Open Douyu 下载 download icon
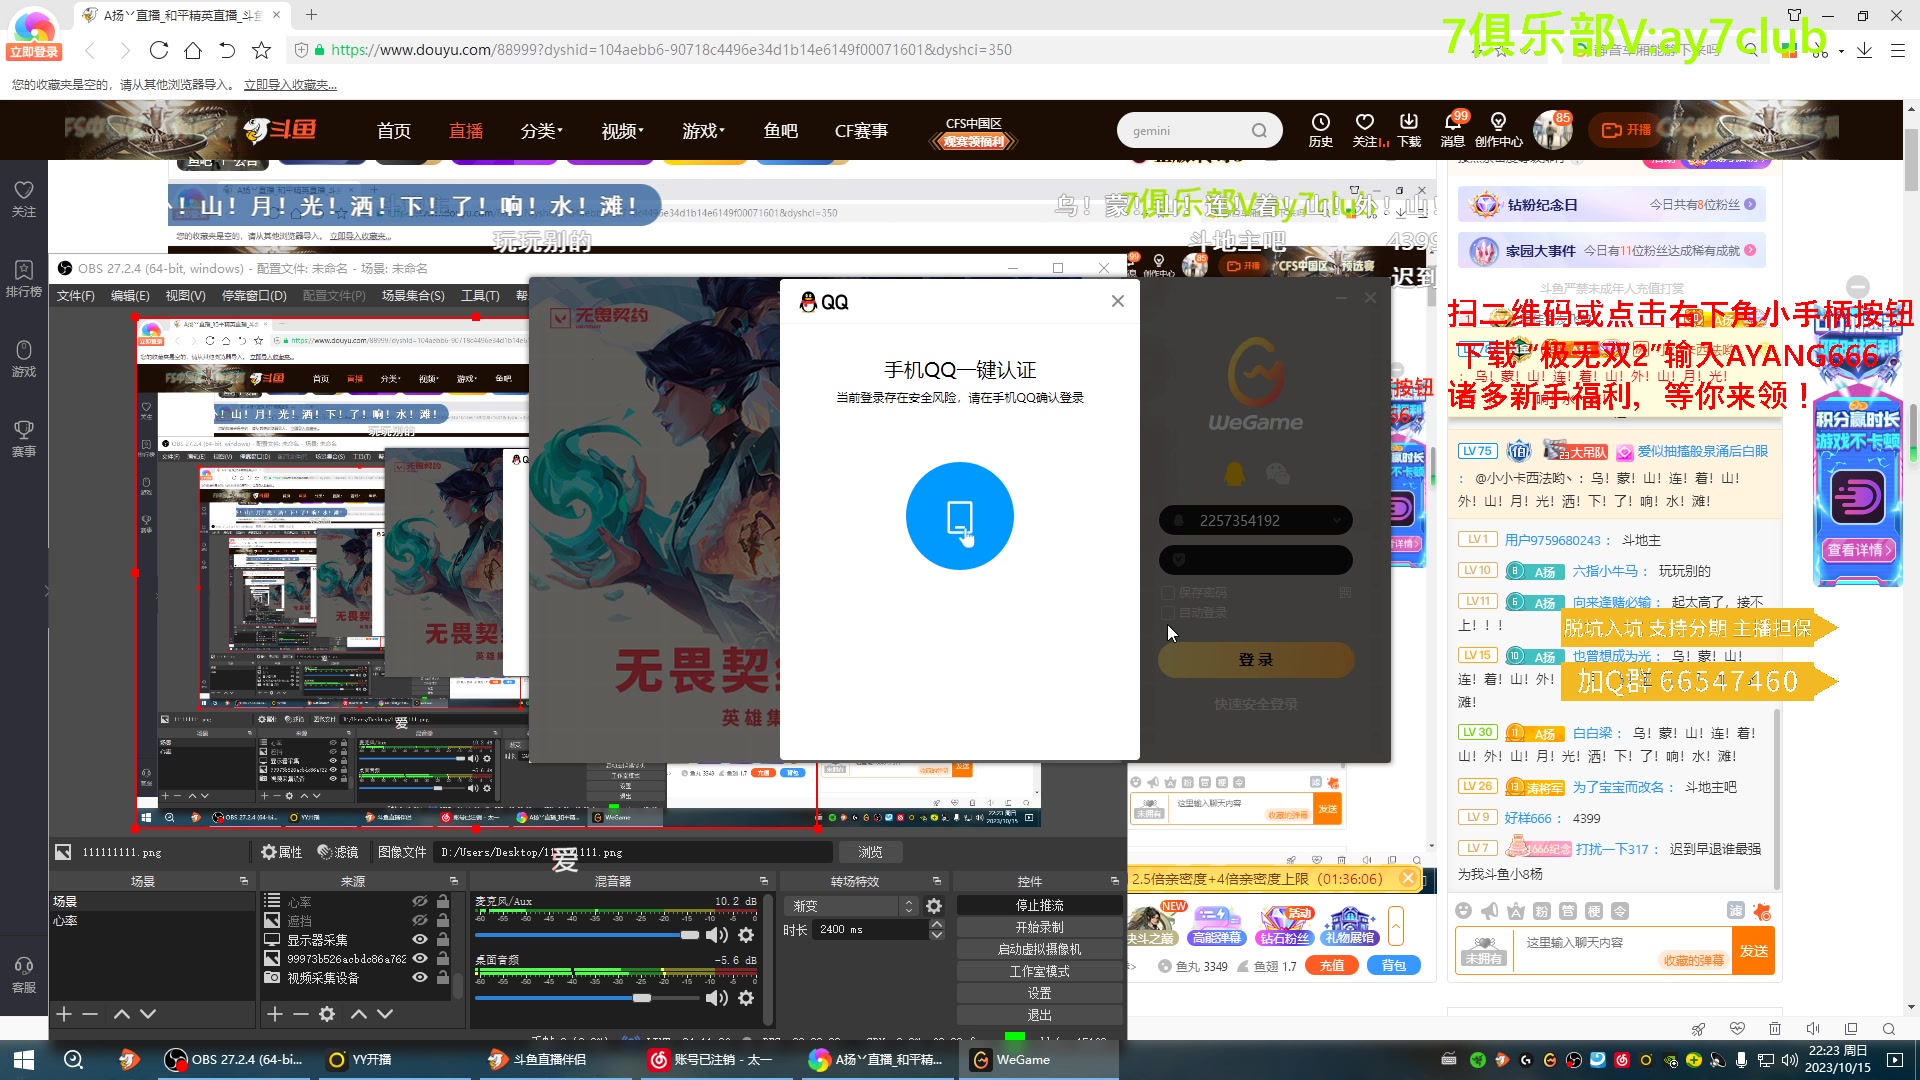 pos(1409,130)
